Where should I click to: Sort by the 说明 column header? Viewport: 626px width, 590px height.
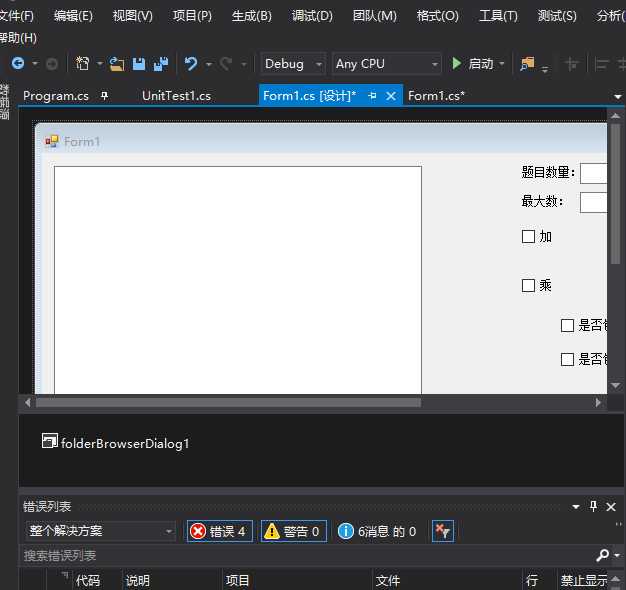(138, 580)
